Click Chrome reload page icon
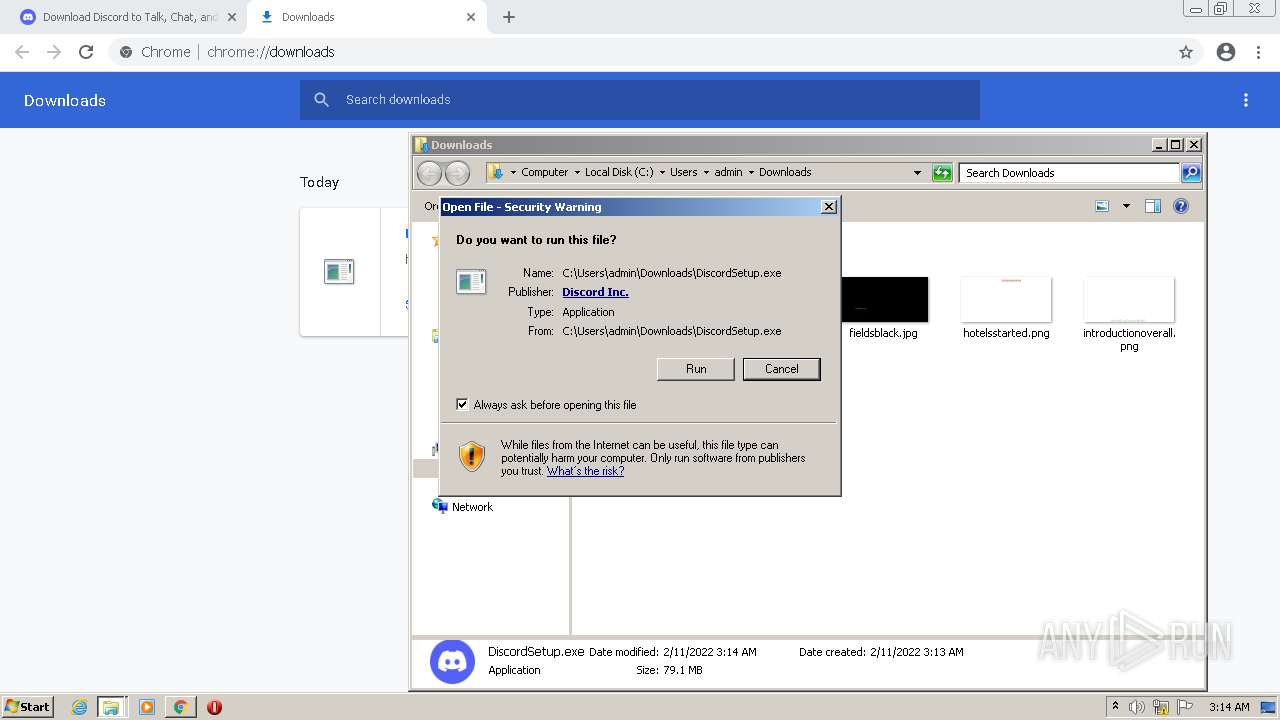 [86, 52]
